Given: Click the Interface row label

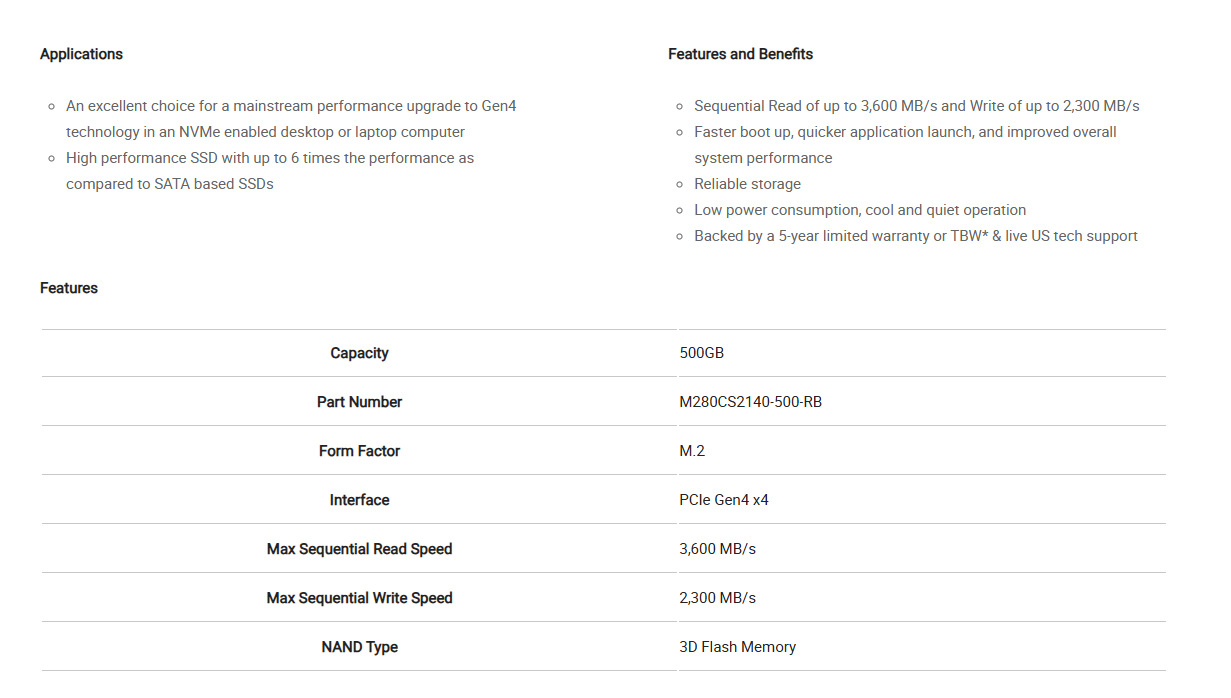Looking at the screenshot, I should pyautogui.click(x=359, y=500).
